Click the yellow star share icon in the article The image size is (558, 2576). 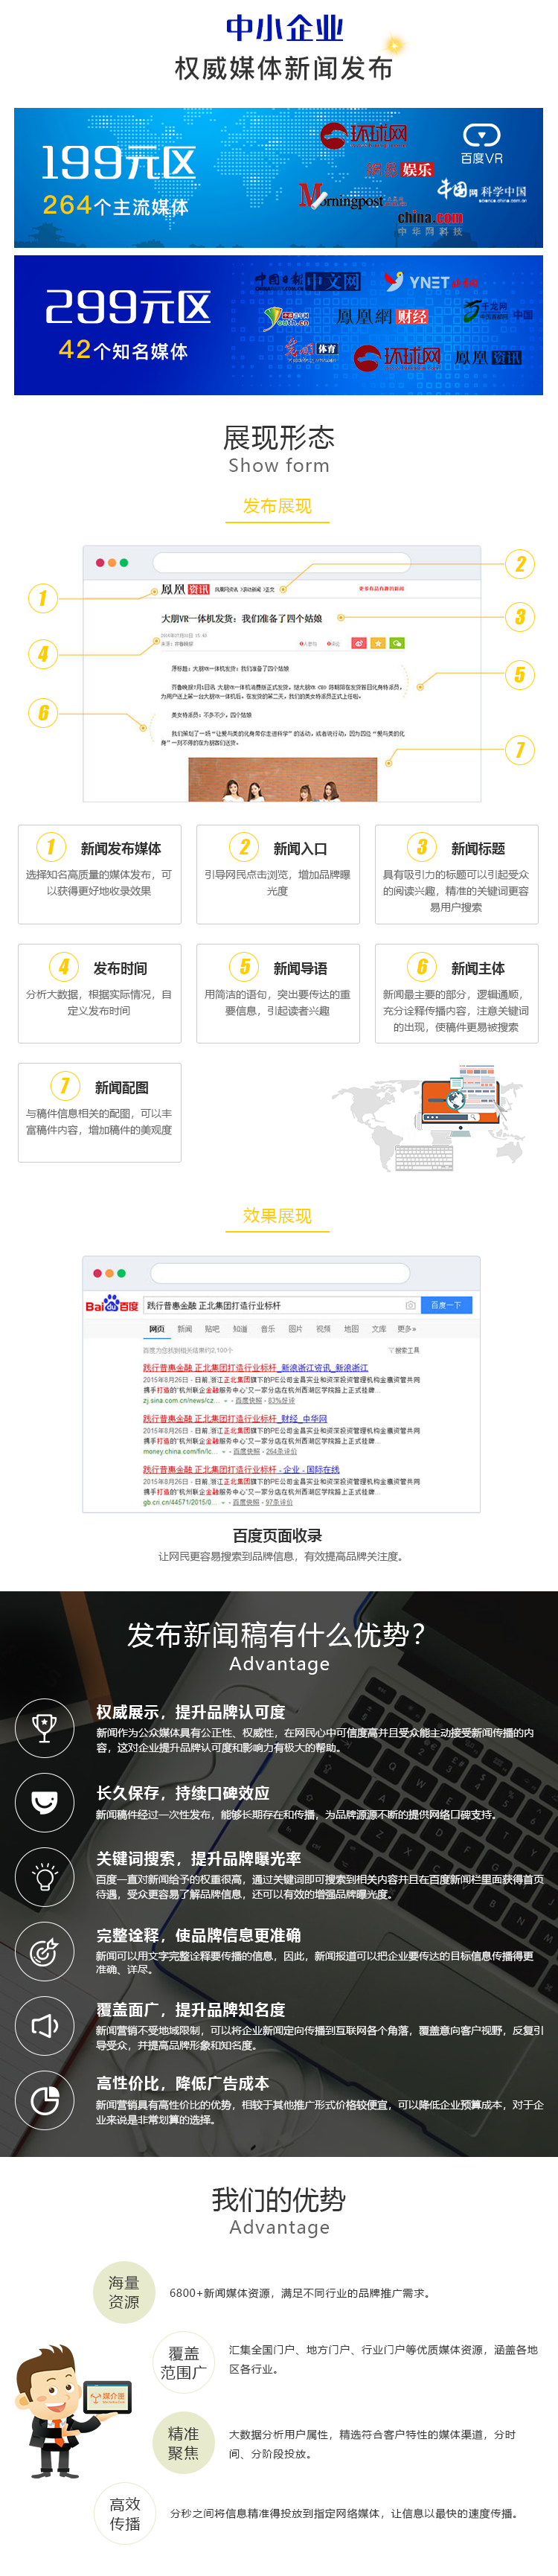pyautogui.click(x=378, y=643)
